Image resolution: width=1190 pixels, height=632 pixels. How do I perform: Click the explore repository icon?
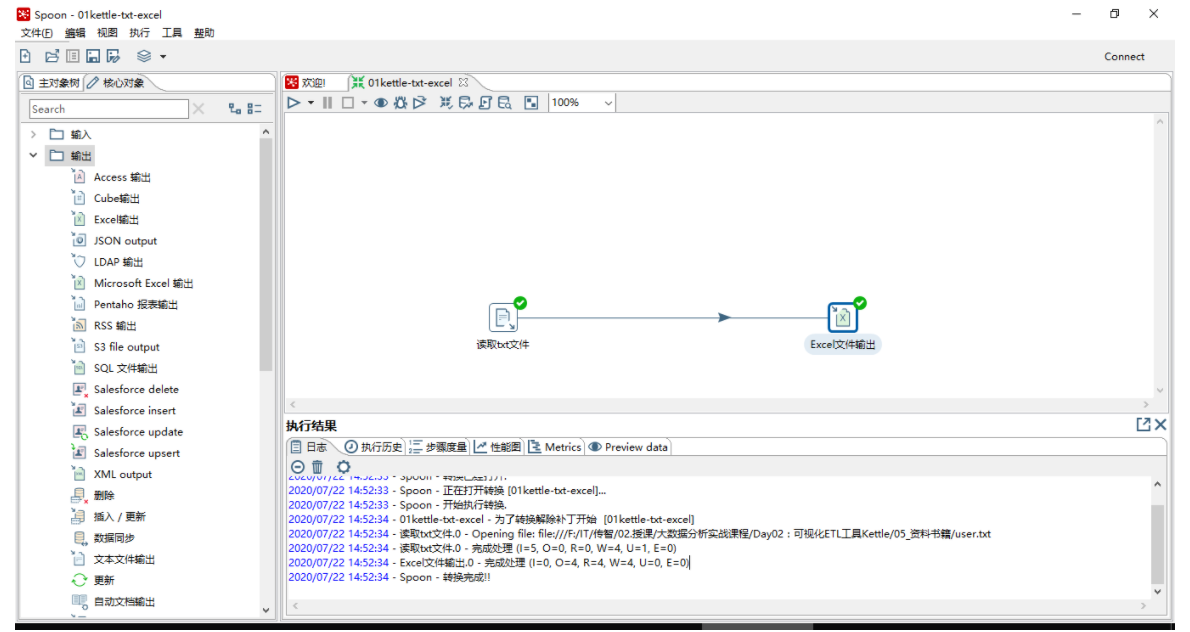point(73,56)
